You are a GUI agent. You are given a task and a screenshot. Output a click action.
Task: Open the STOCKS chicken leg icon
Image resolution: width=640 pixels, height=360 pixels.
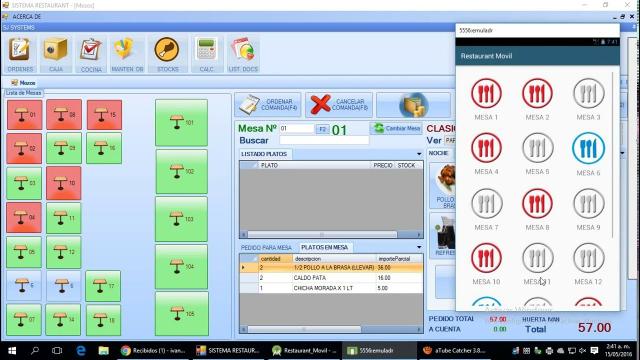click(167, 54)
